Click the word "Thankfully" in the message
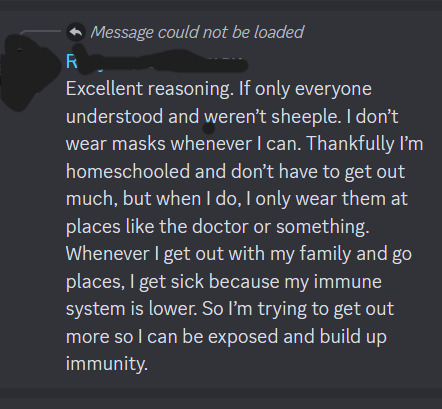The image size is (442, 409). 350,144
